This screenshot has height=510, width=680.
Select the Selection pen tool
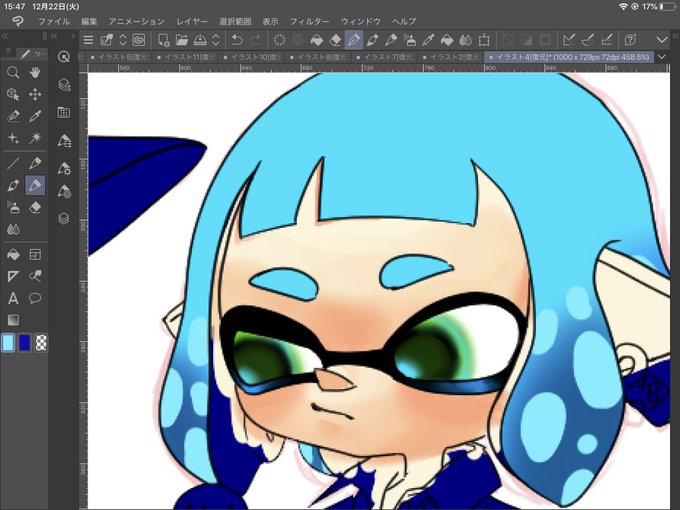click(13, 116)
